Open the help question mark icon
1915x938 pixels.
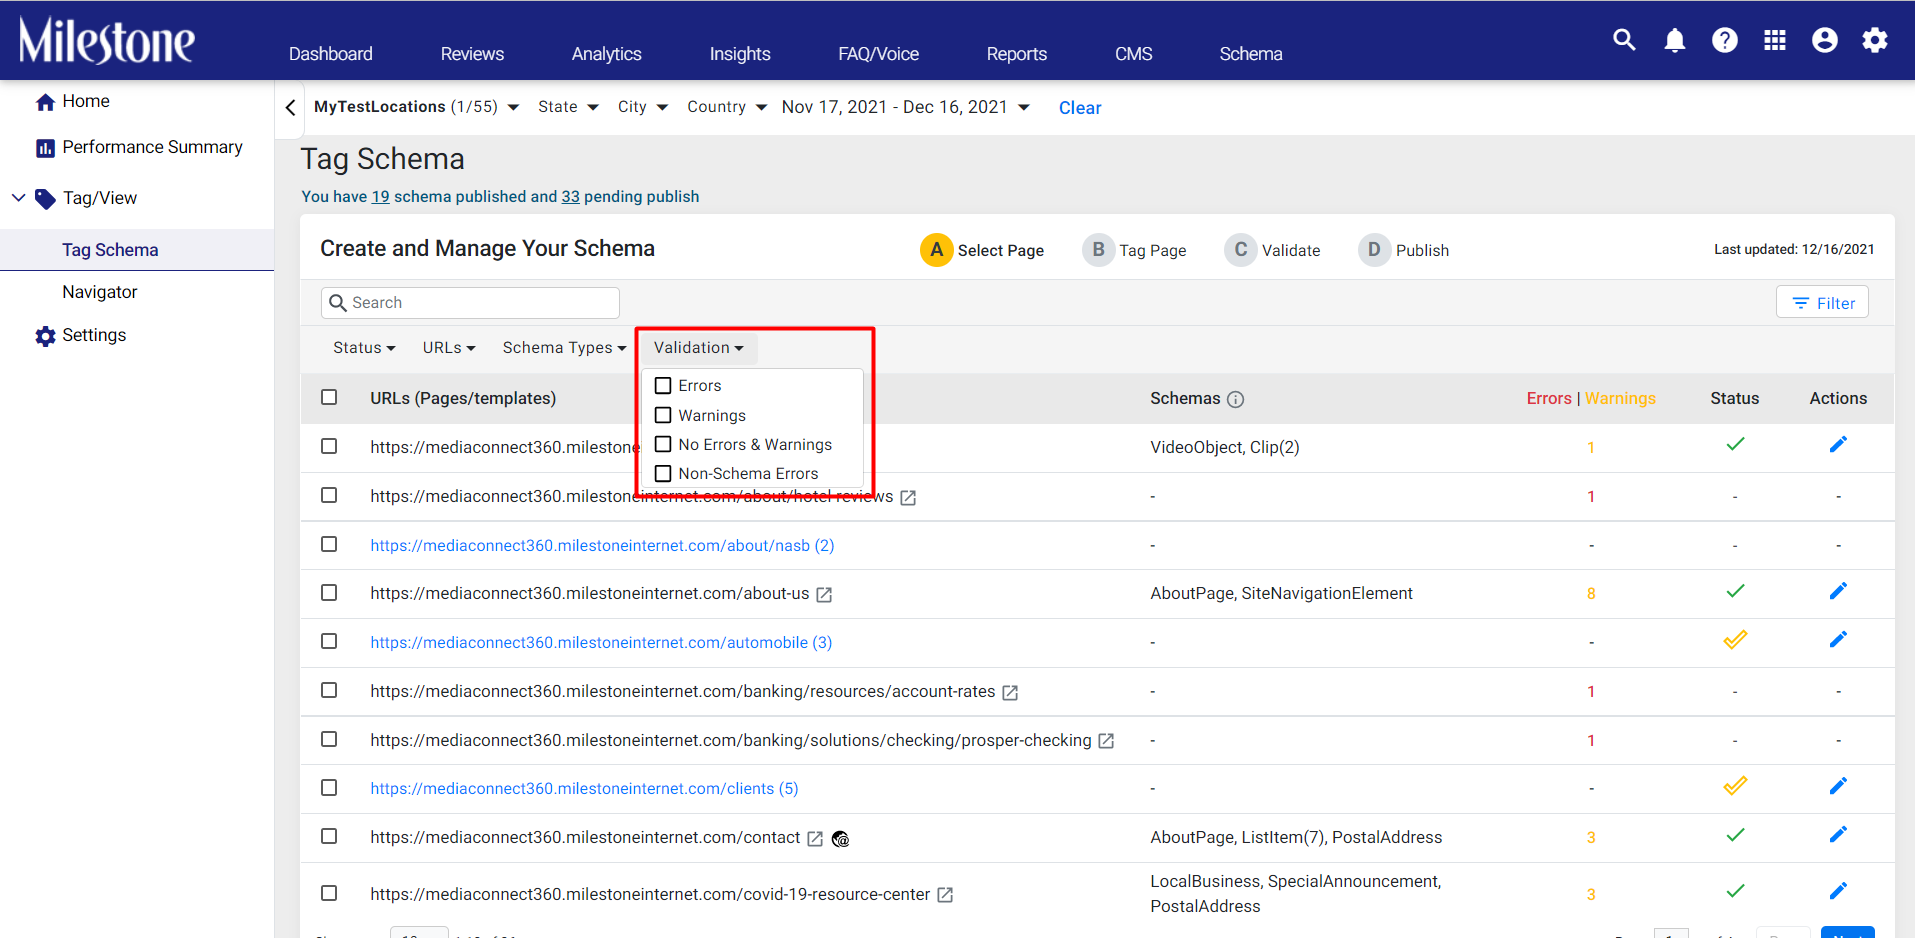click(x=1724, y=40)
